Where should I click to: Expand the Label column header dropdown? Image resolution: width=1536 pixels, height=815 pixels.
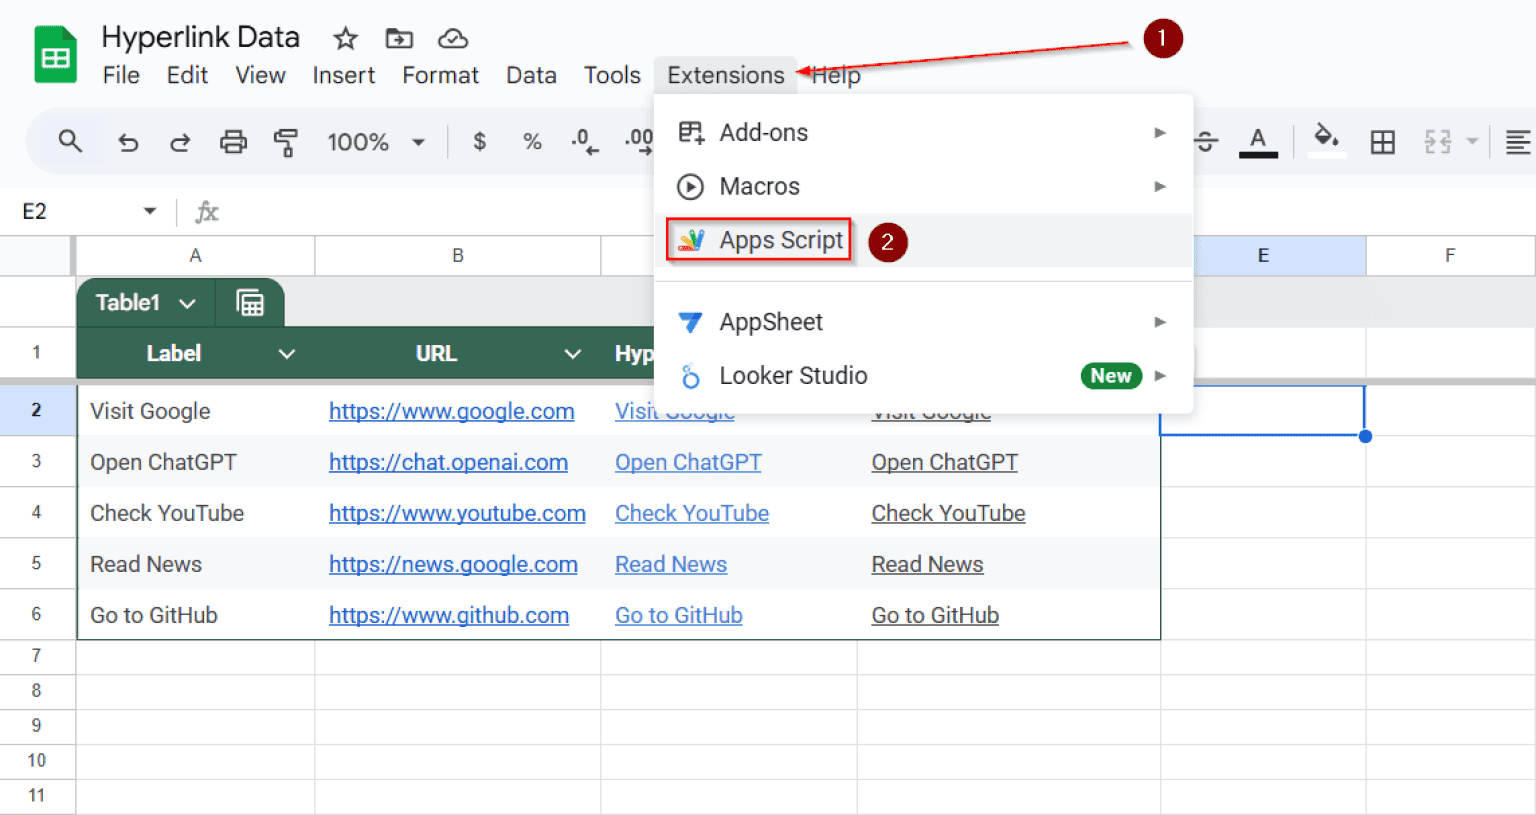[287, 353]
